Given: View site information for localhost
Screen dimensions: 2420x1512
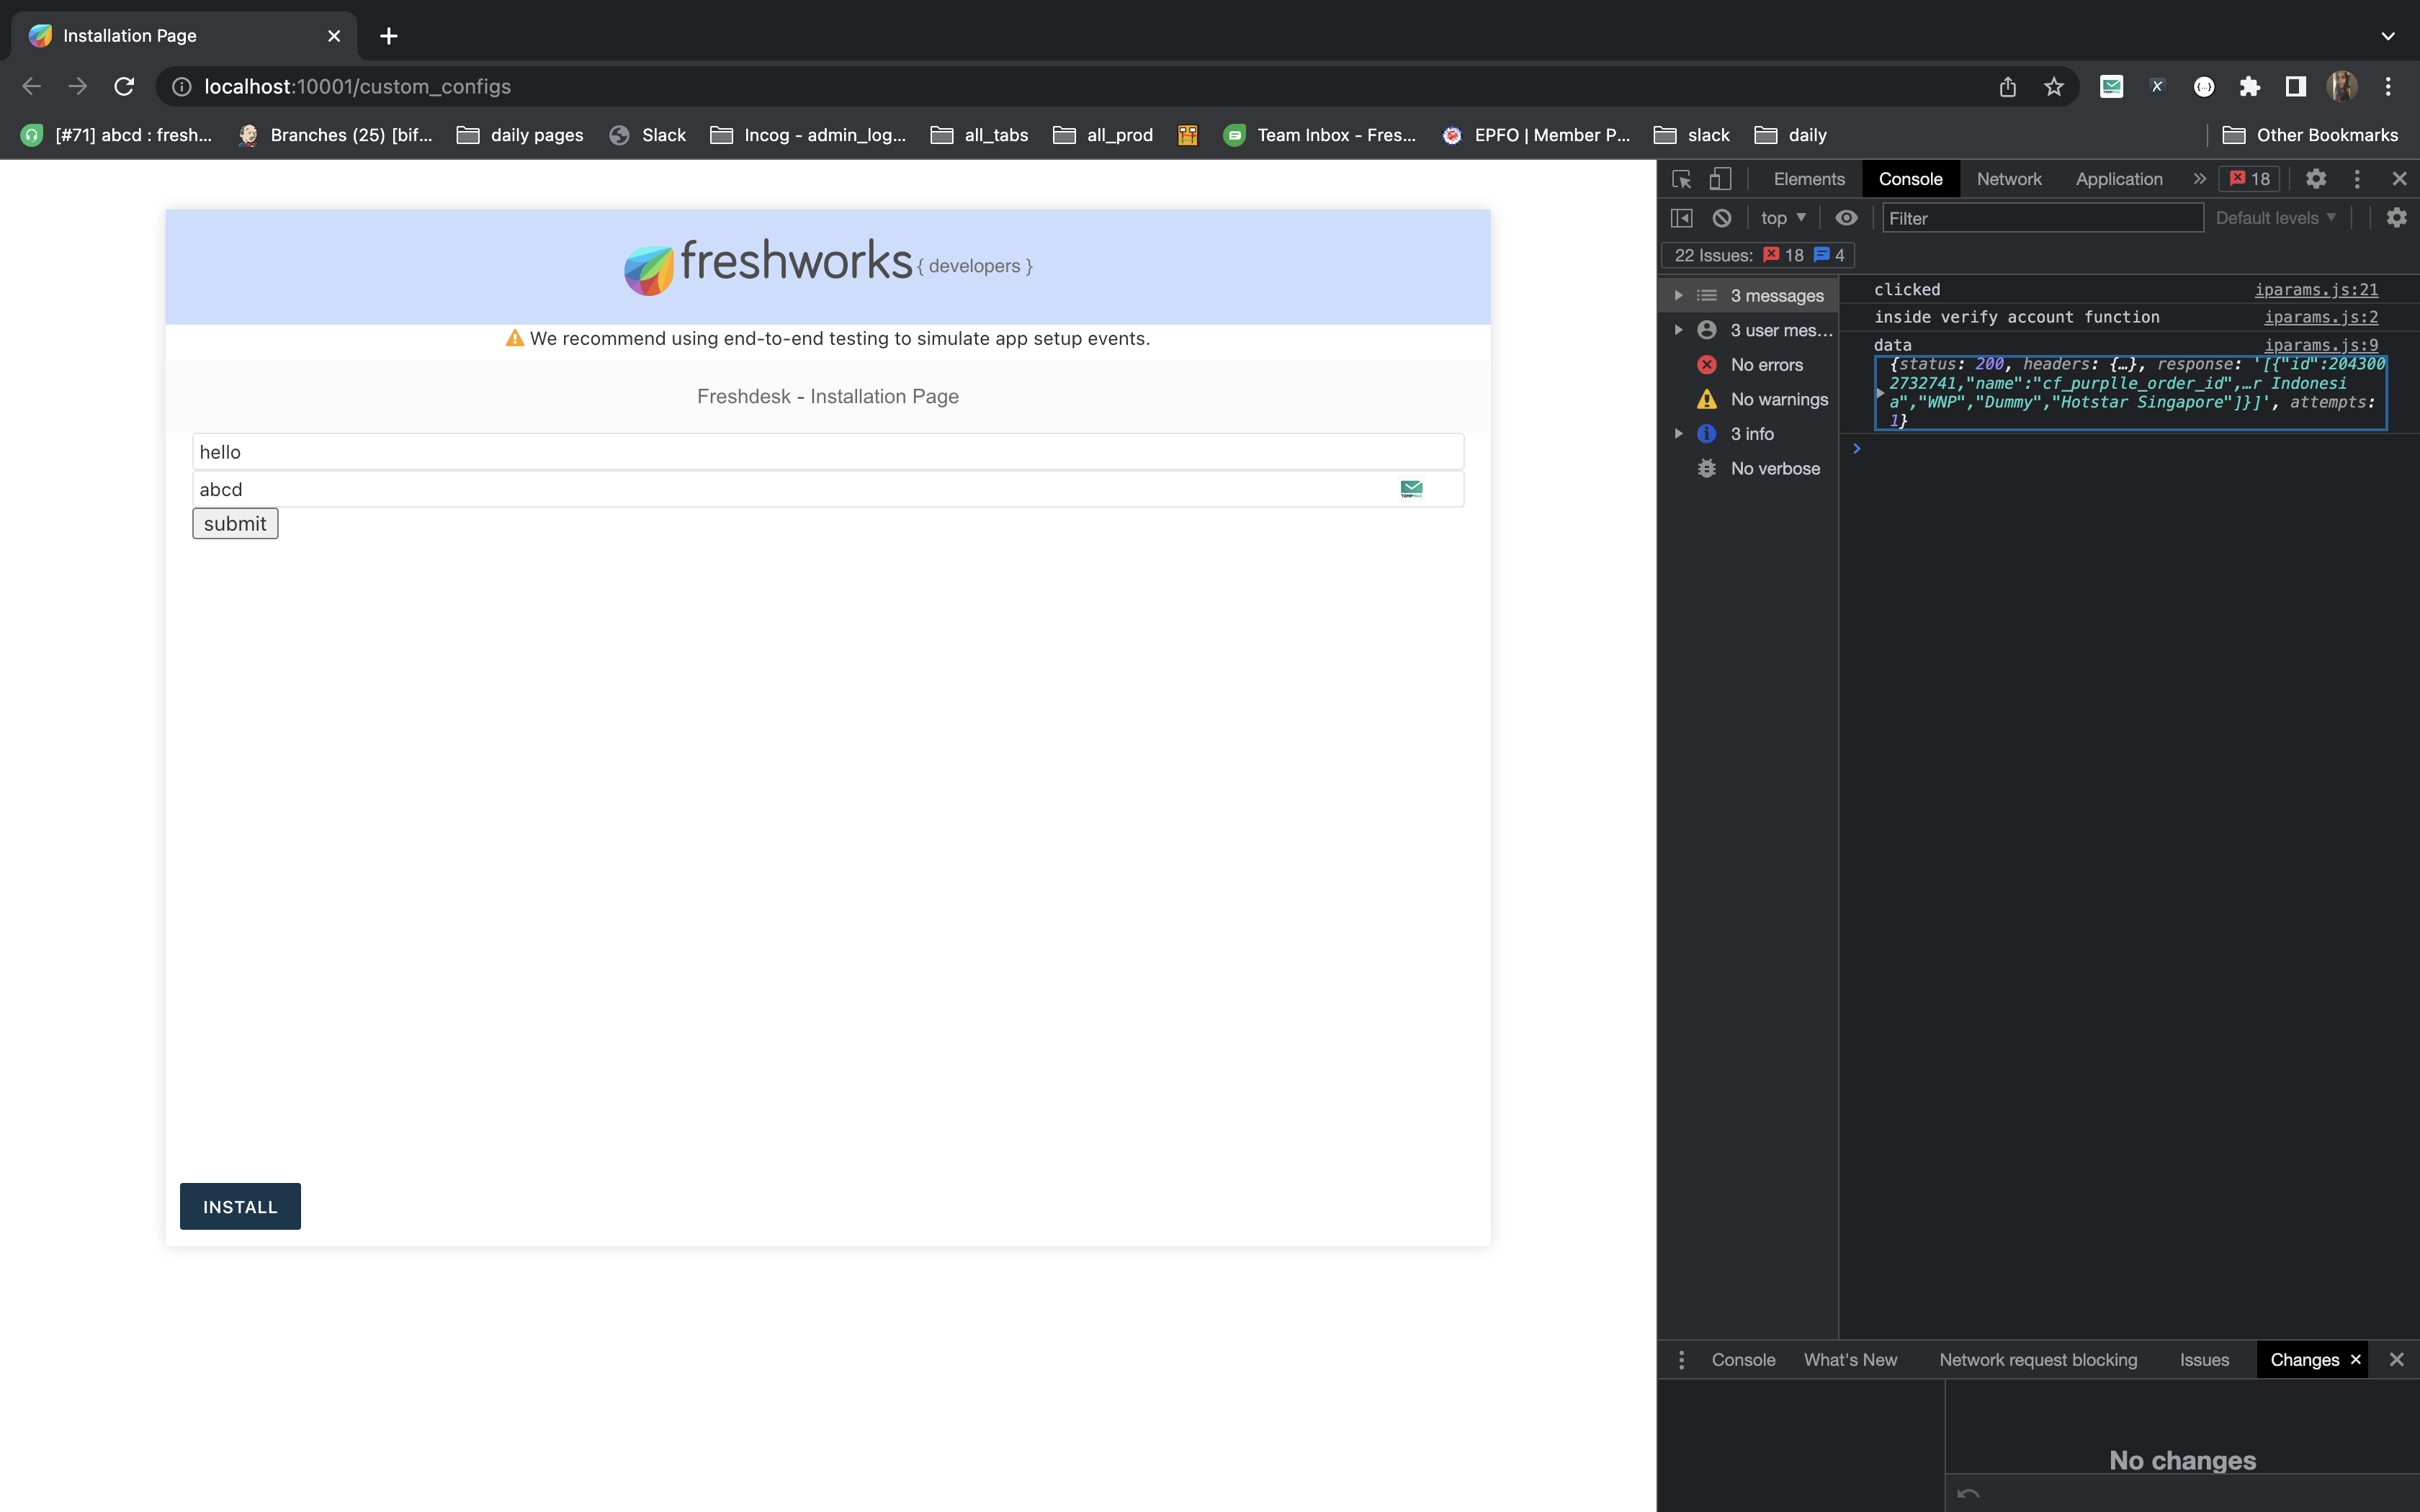Looking at the screenshot, I should [x=181, y=87].
